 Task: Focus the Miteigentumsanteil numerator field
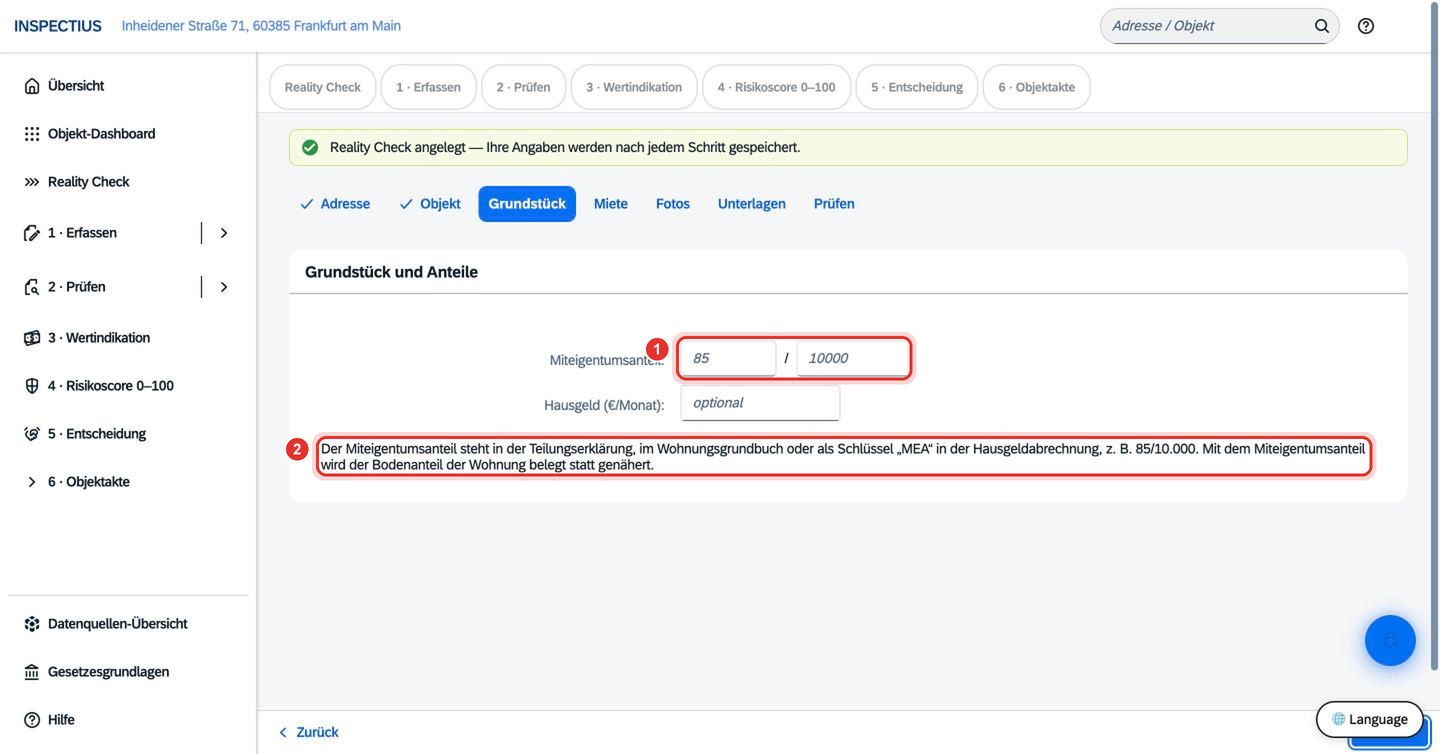point(728,358)
